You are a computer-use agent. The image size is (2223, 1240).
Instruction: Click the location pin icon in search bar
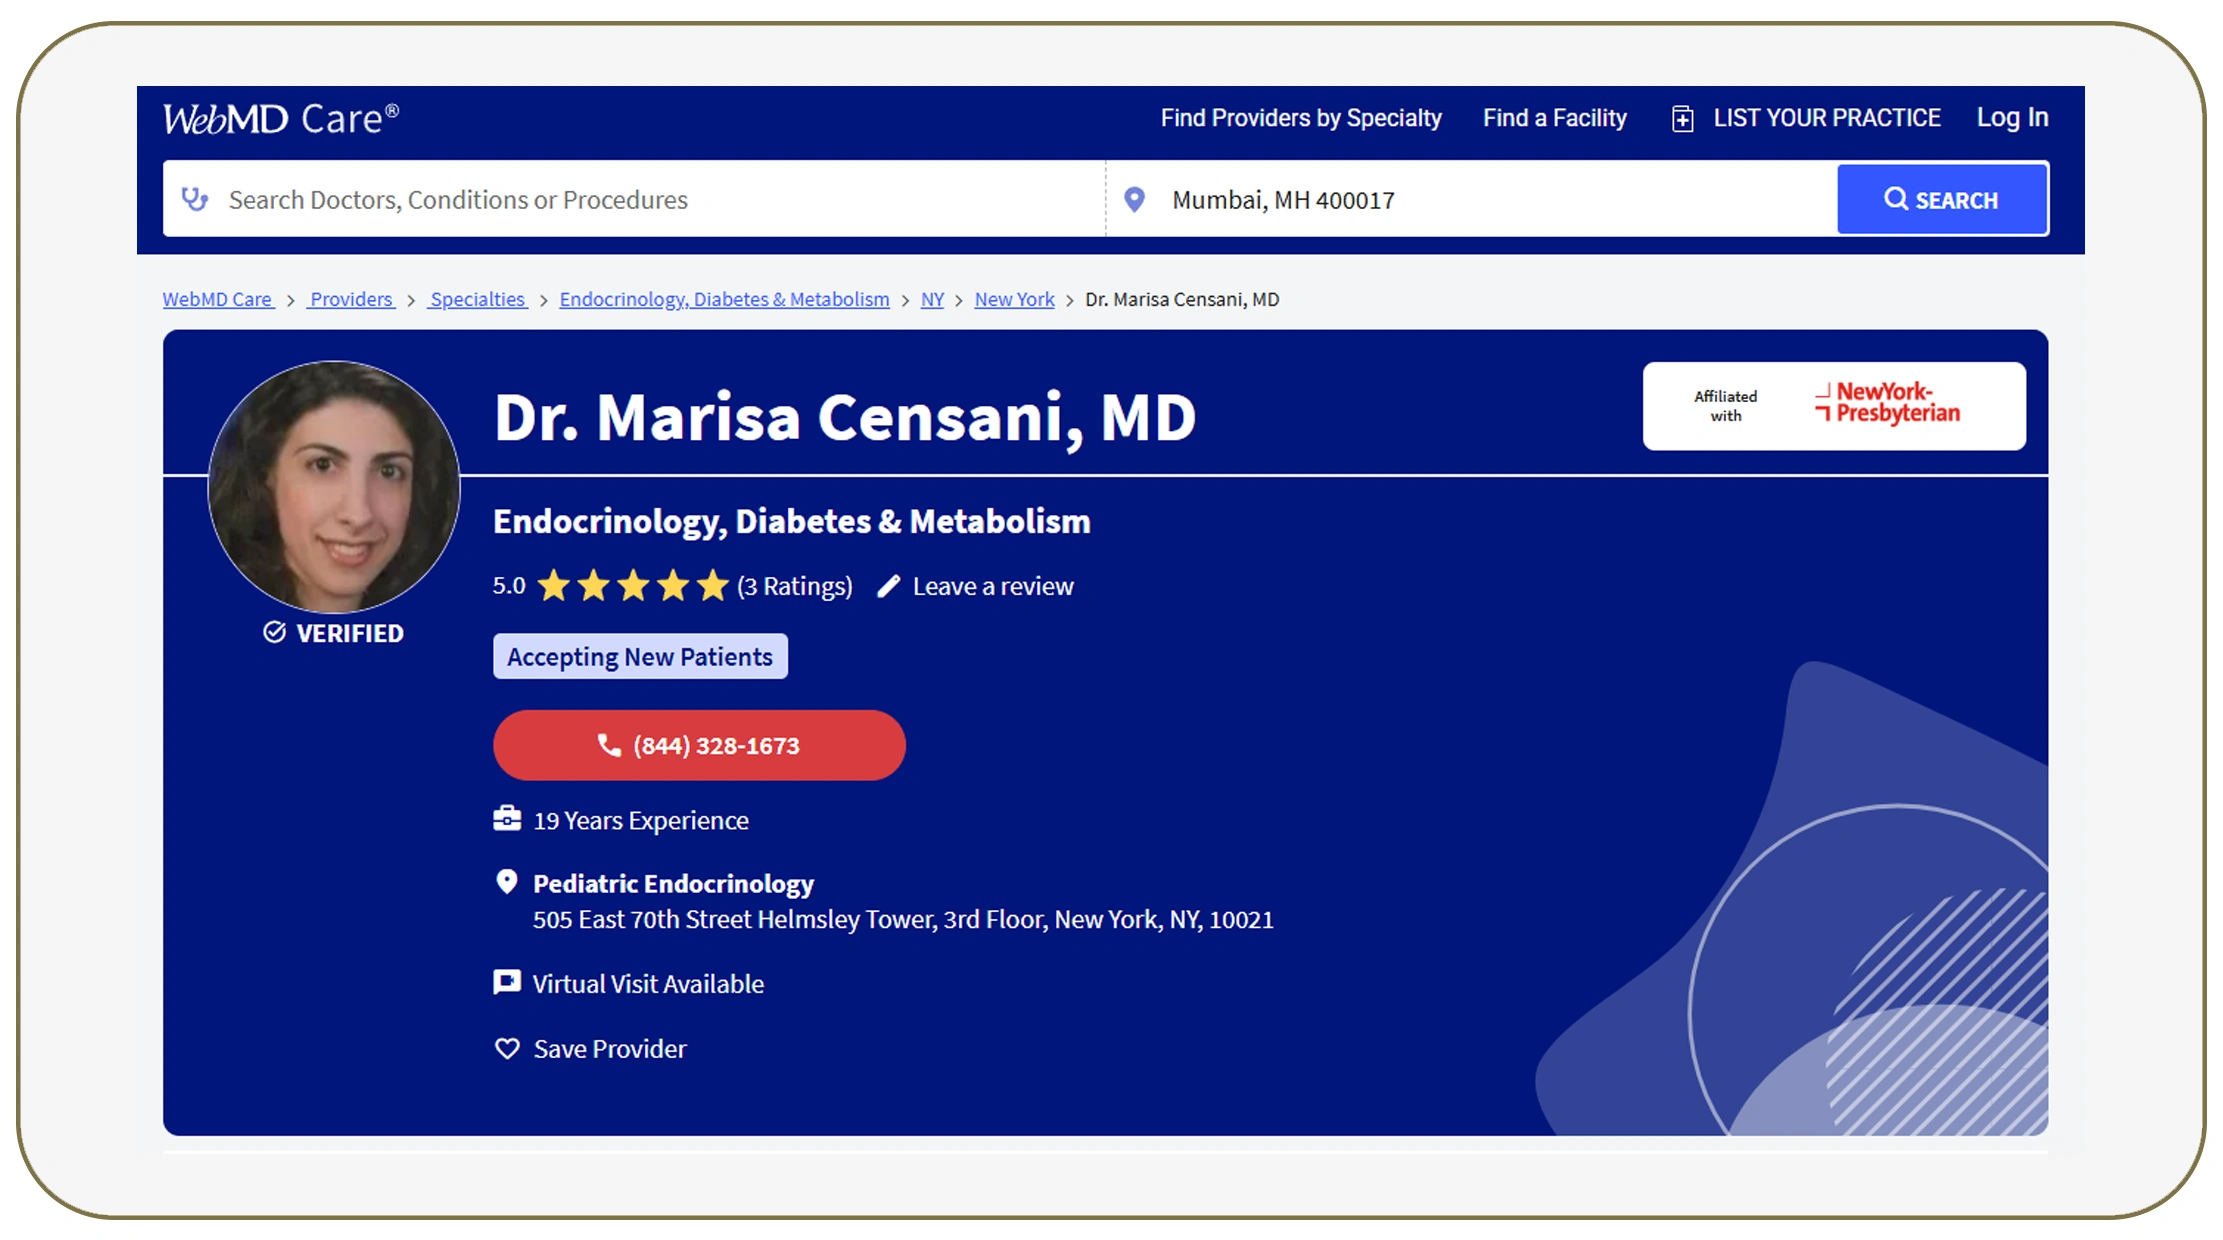(x=1134, y=199)
